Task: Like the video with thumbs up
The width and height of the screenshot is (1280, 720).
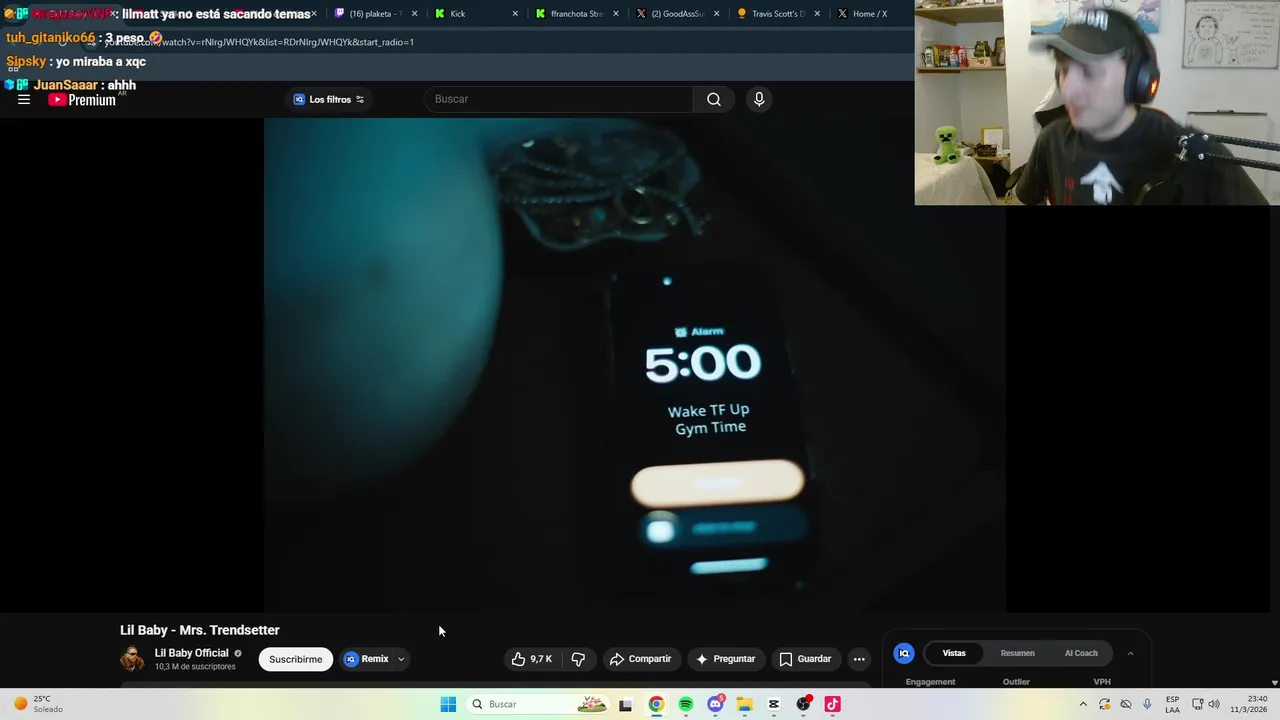Action: pos(532,659)
